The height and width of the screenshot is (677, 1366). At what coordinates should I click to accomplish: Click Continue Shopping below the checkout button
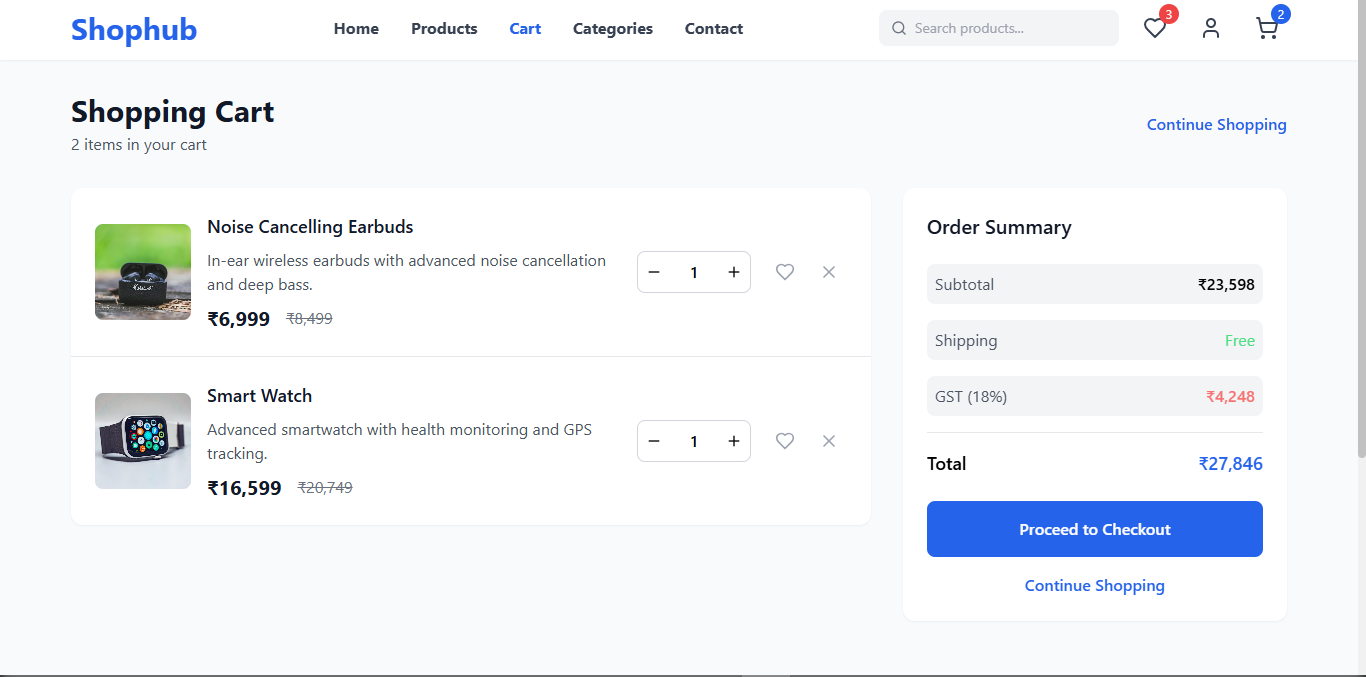pyautogui.click(x=1094, y=586)
